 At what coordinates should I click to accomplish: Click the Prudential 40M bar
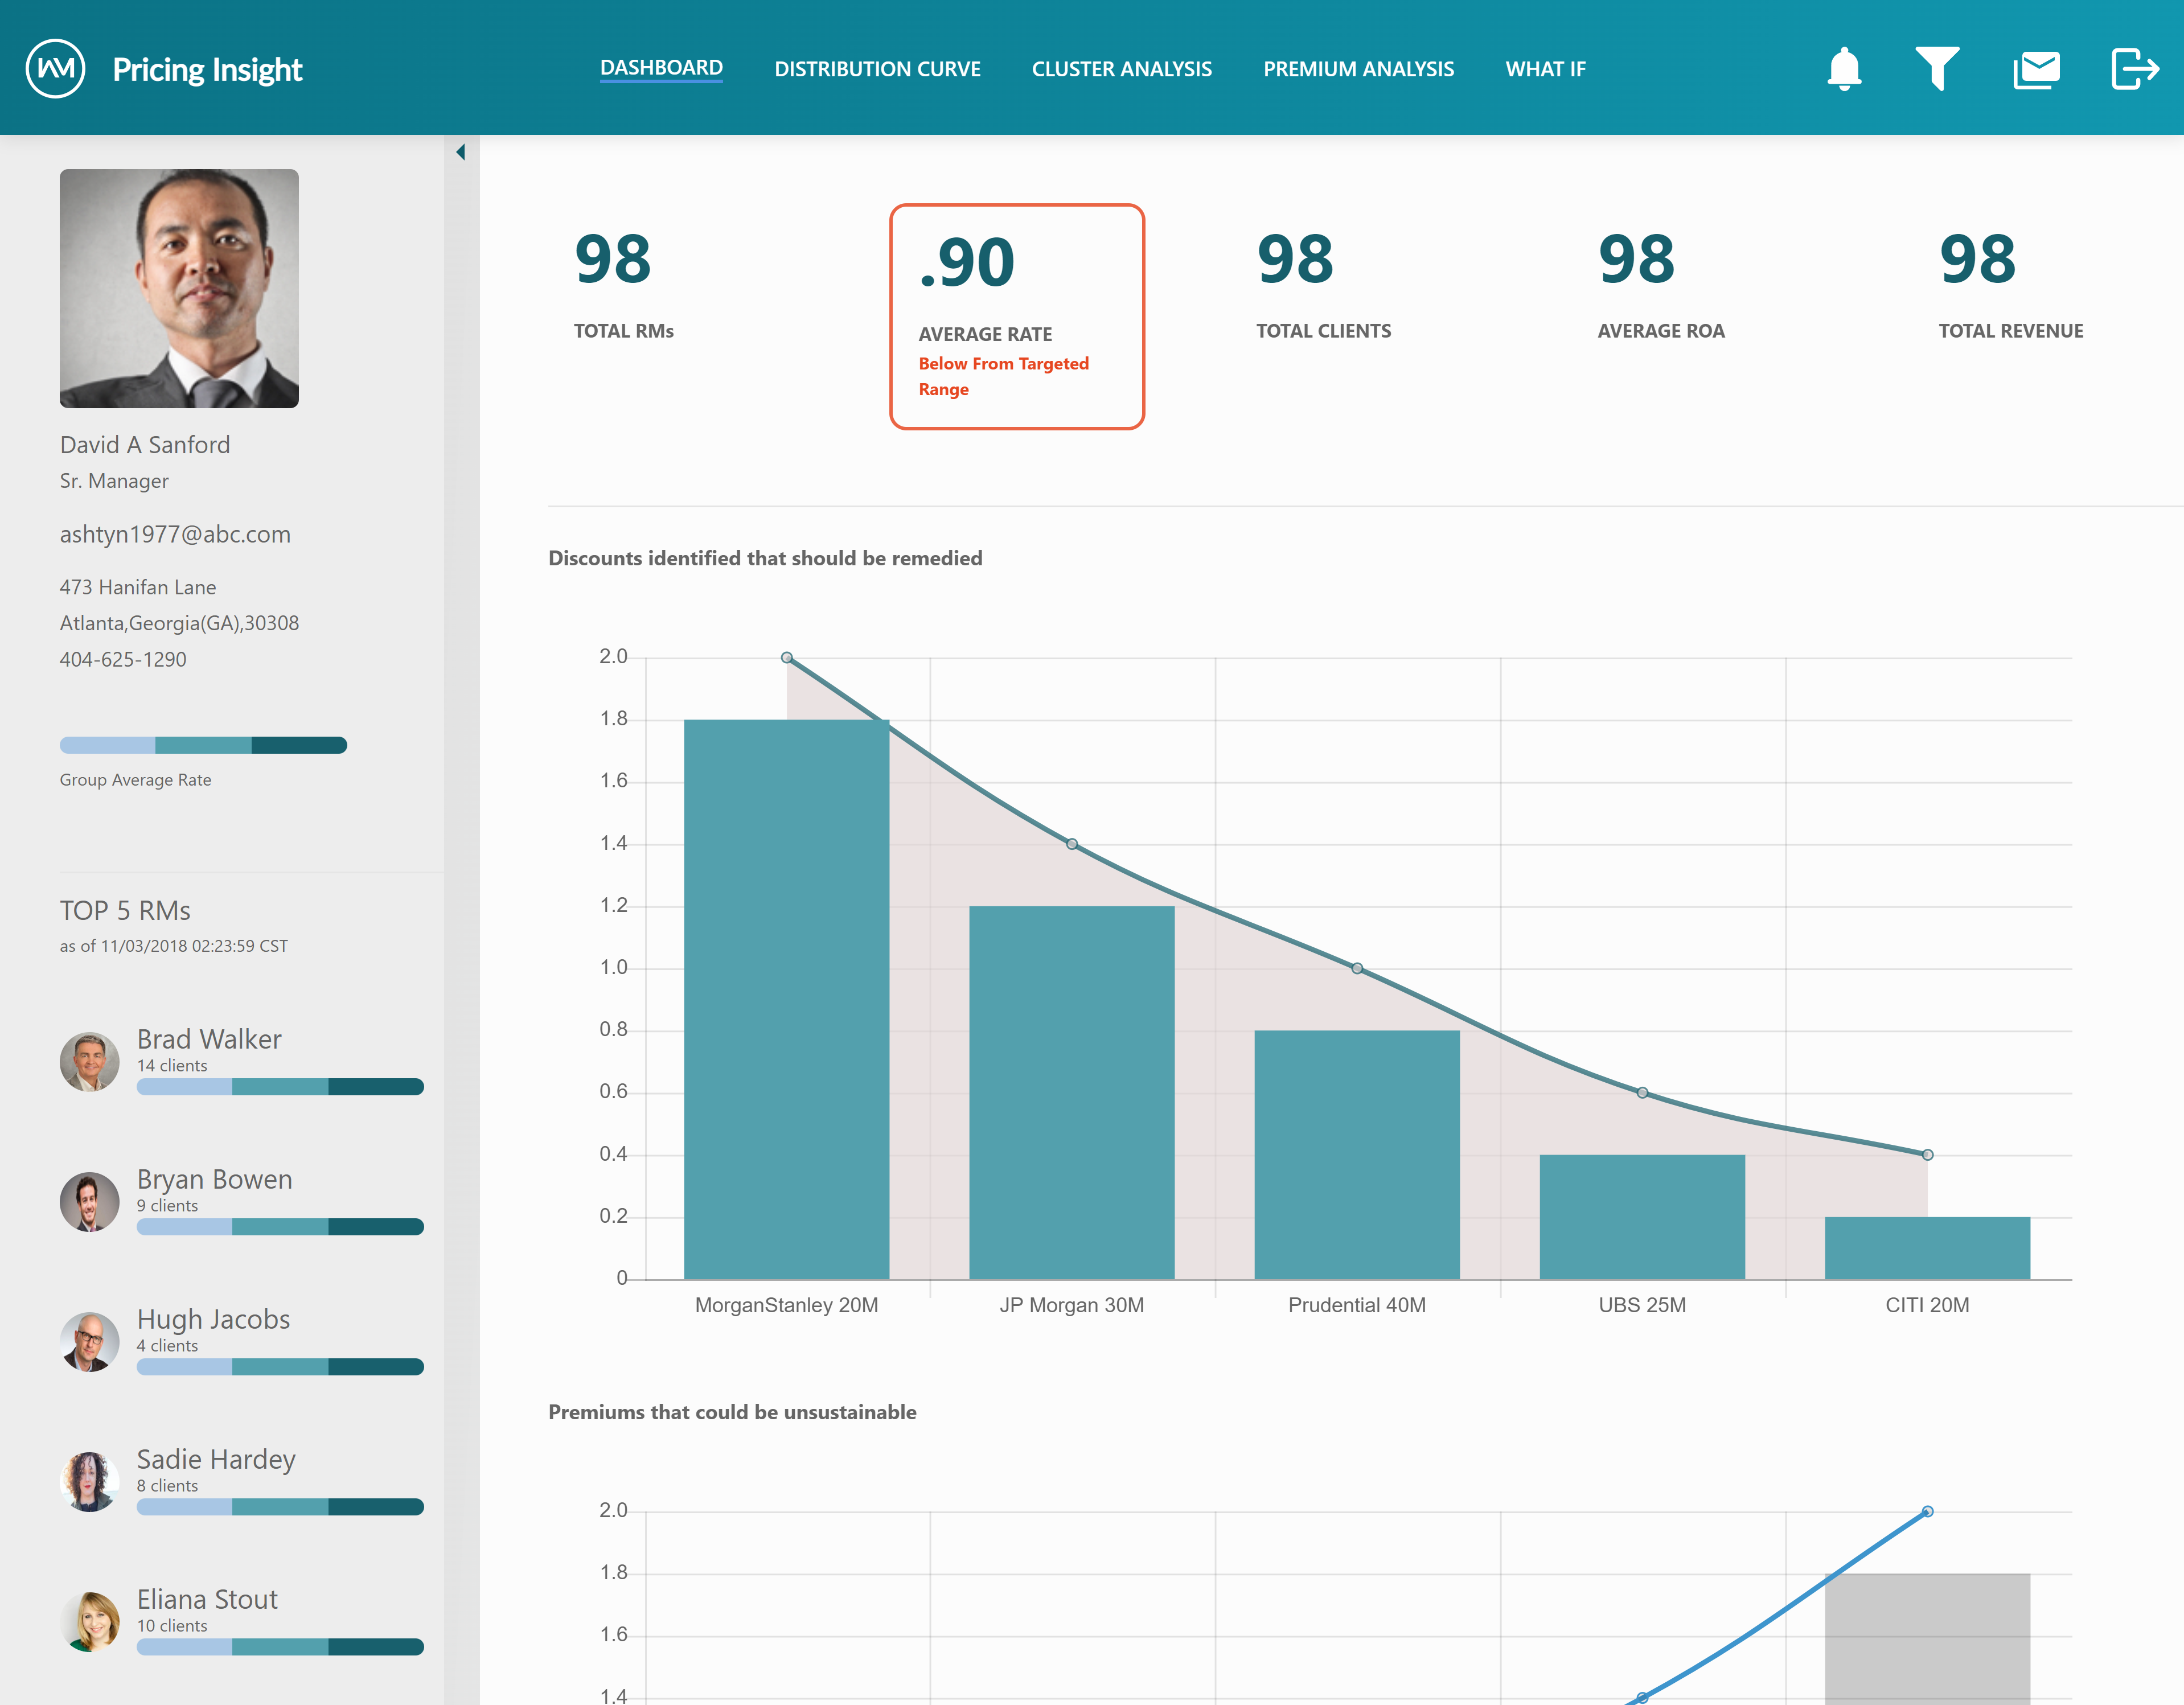pyautogui.click(x=1357, y=1155)
